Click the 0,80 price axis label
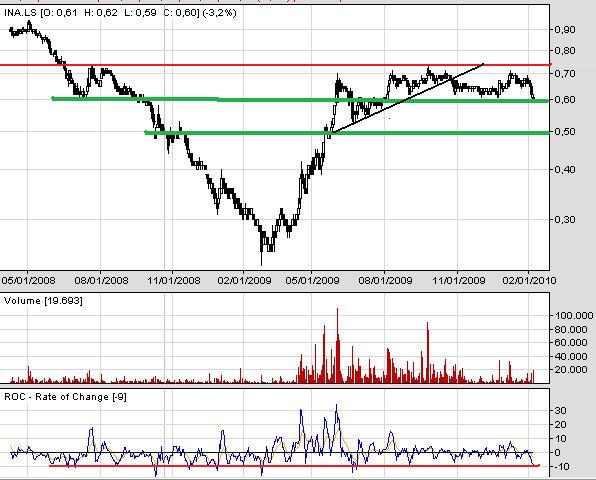Image resolution: width=596 pixels, height=480 pixels. point(565,51)
